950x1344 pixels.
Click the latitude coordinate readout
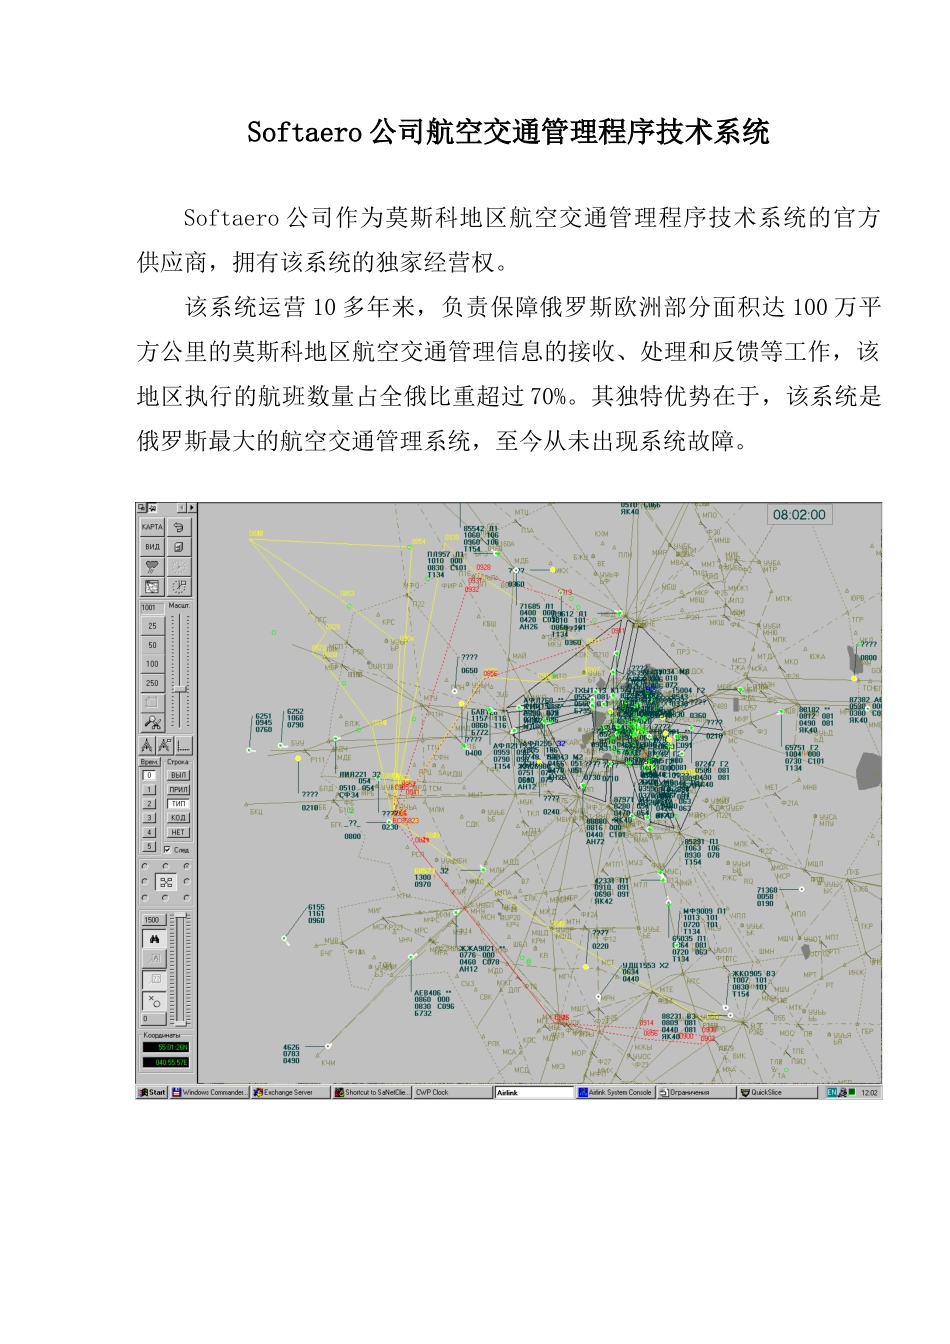point(165,1047)
